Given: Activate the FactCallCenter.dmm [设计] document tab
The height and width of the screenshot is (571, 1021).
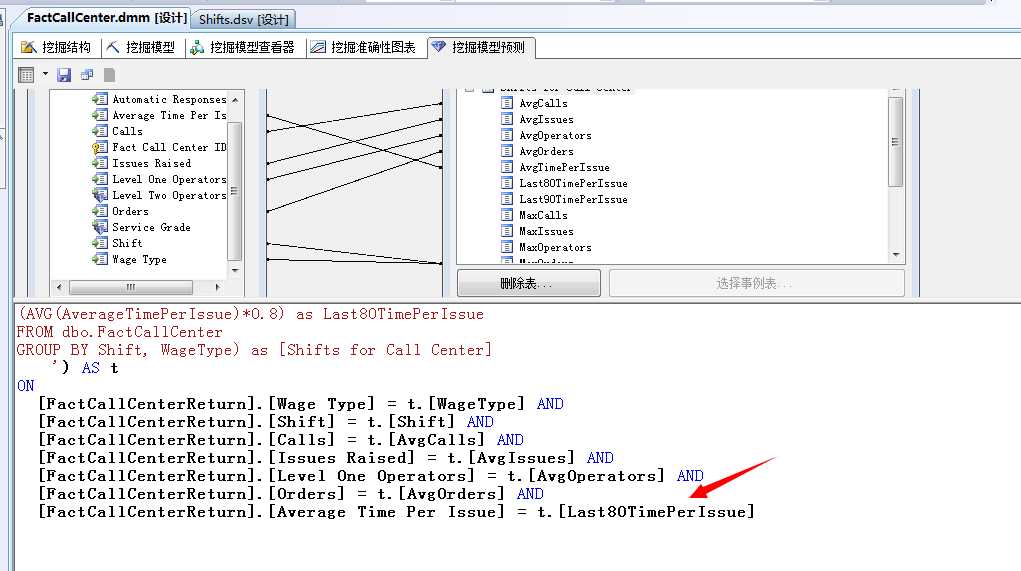Looking at the screenshot, I should pos(107,18).
